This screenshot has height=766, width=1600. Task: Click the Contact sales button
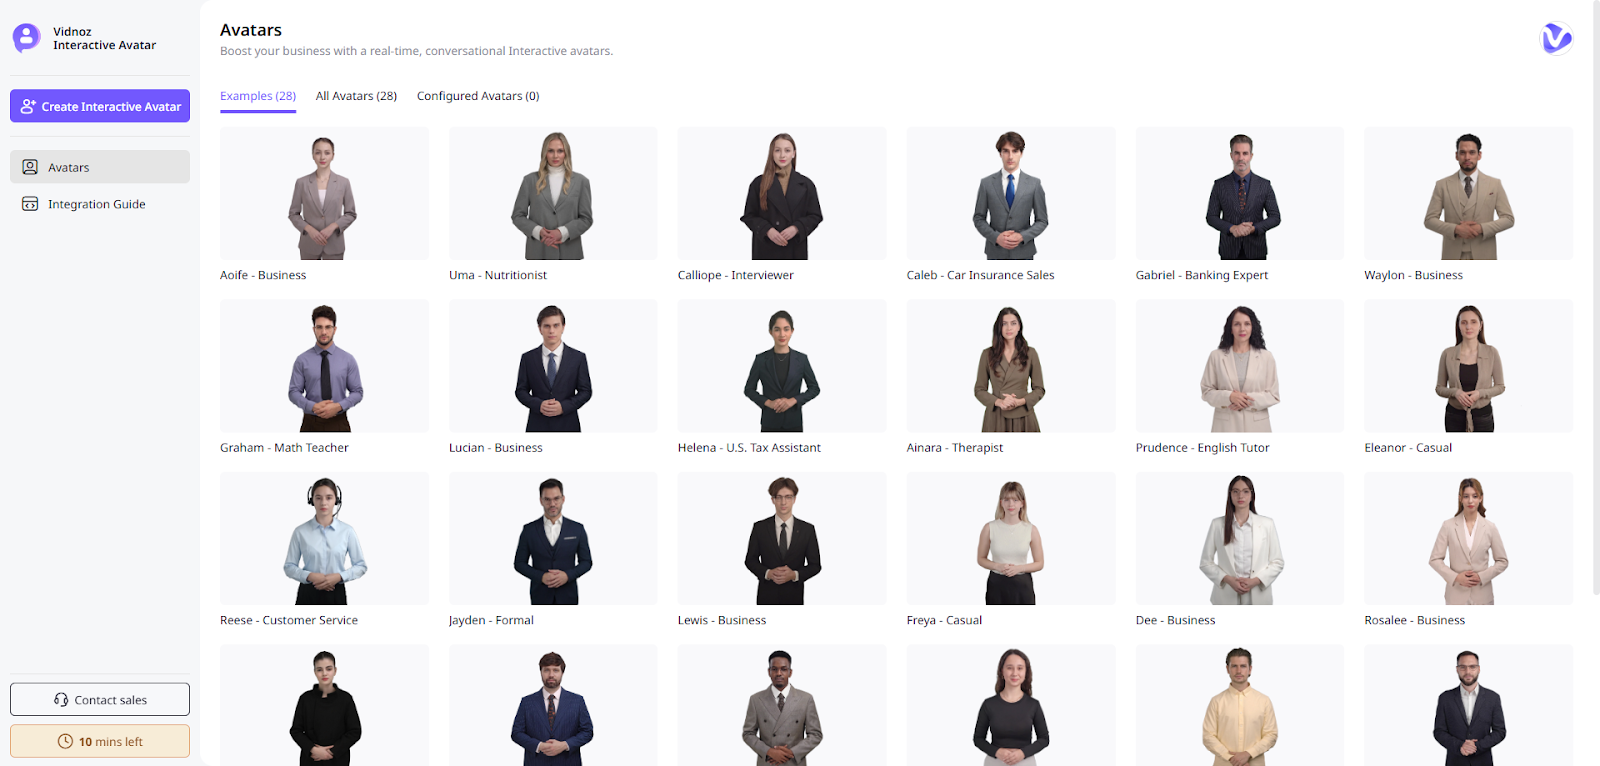pos(100,700)
